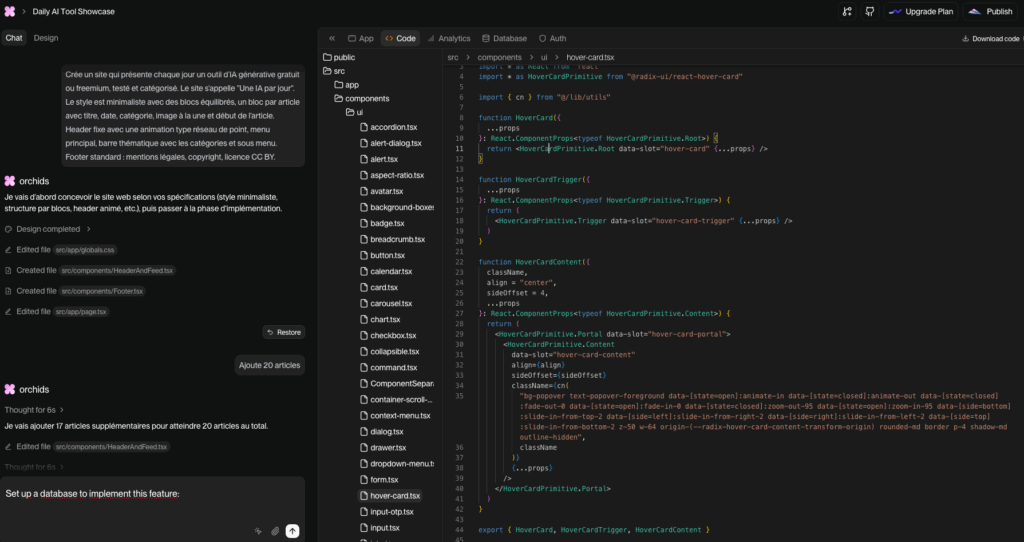This screenshot has width=1024, height=542.
Task: Click the sparkle enhance prompt icon
Action: 258,531
